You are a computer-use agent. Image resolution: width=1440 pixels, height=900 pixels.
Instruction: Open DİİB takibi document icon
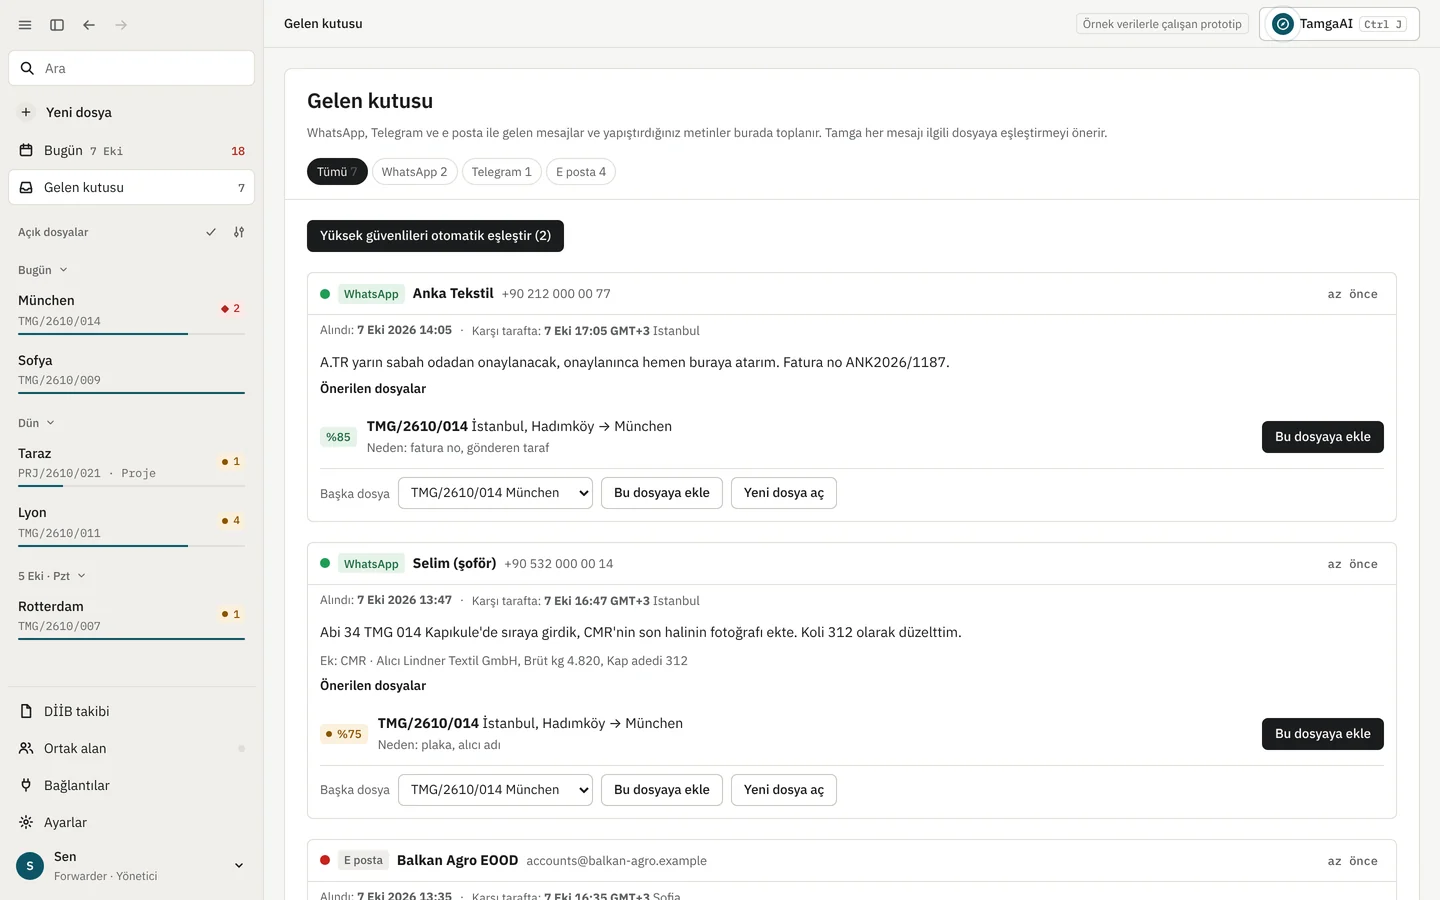click(x=26, y=711)
